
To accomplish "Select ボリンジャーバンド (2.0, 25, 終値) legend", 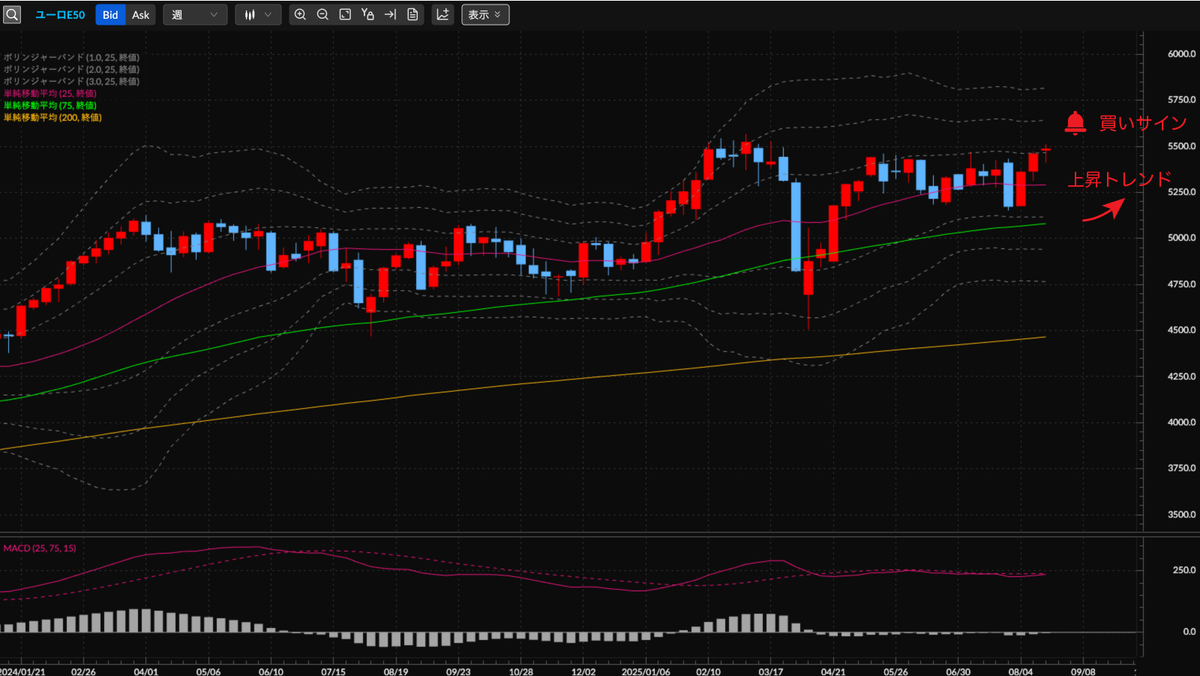I will [71, 69].
